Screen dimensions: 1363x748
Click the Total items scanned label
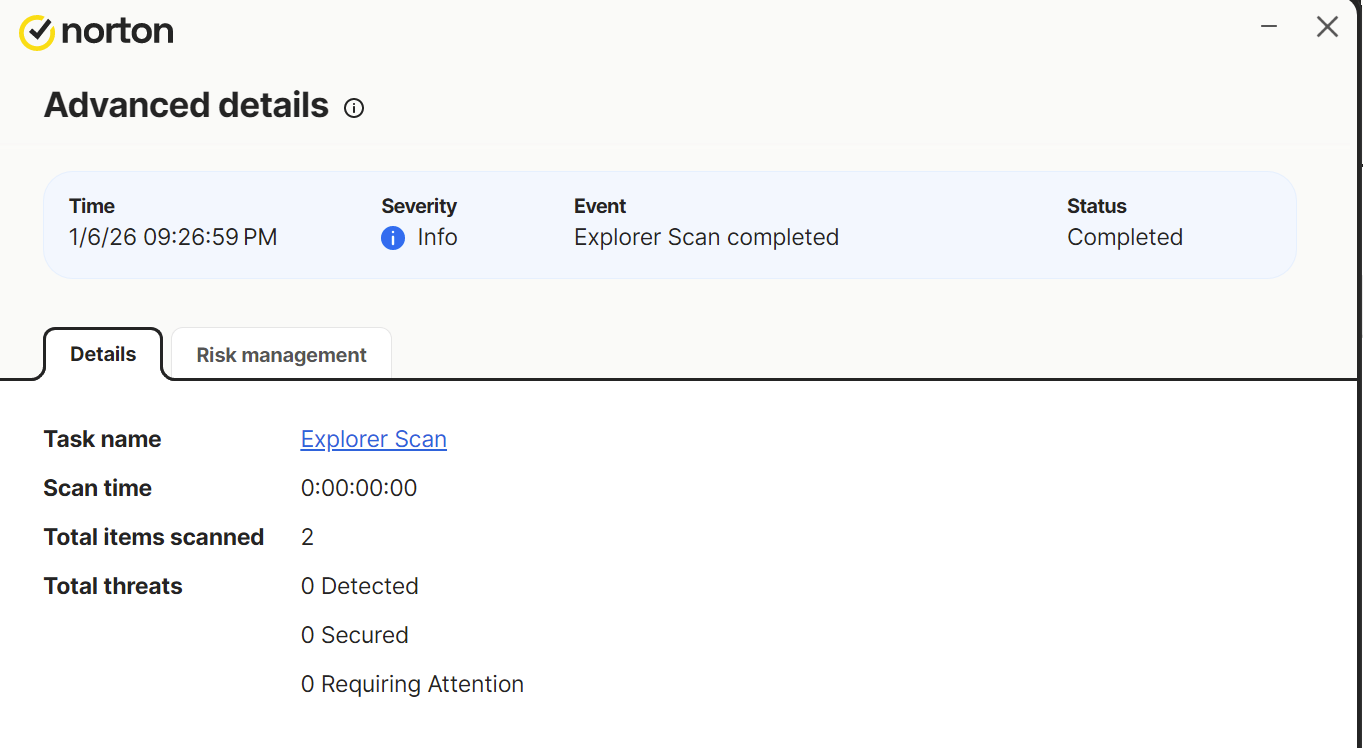[x=154, y=537]
